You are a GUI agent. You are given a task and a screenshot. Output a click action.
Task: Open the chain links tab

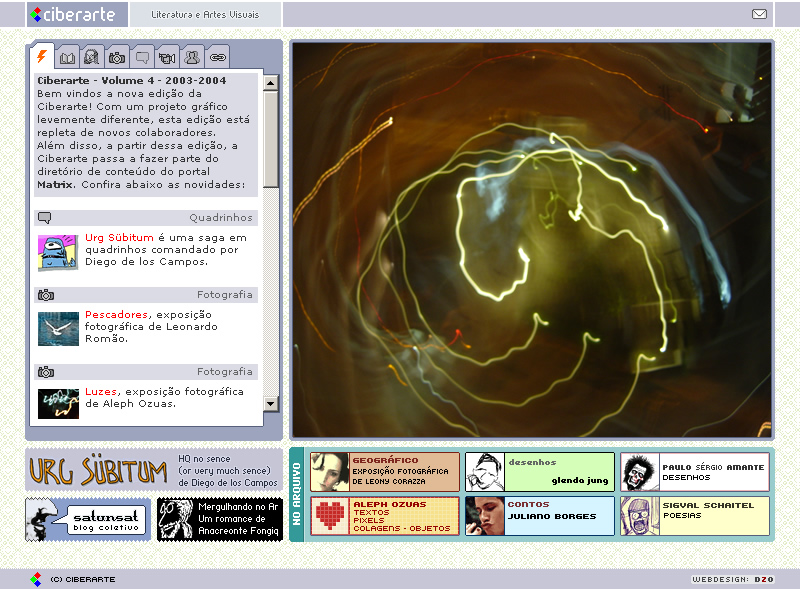tap(217, 58)
